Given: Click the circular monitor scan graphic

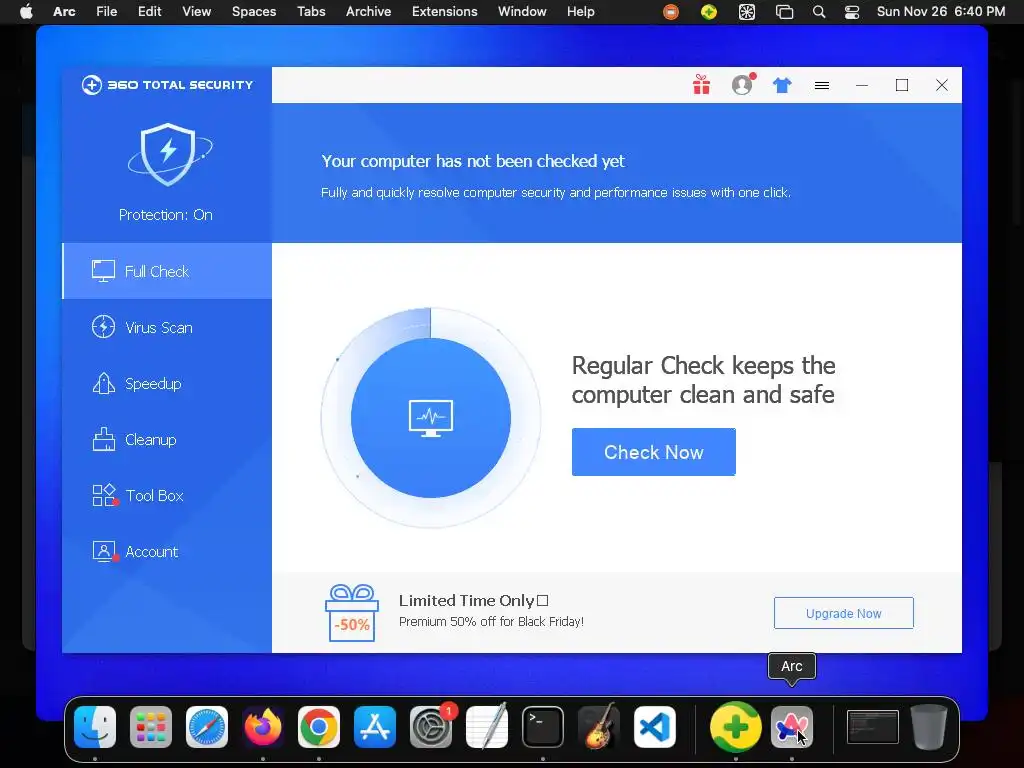Looking at the screenshot, I should tap(431, 418).
